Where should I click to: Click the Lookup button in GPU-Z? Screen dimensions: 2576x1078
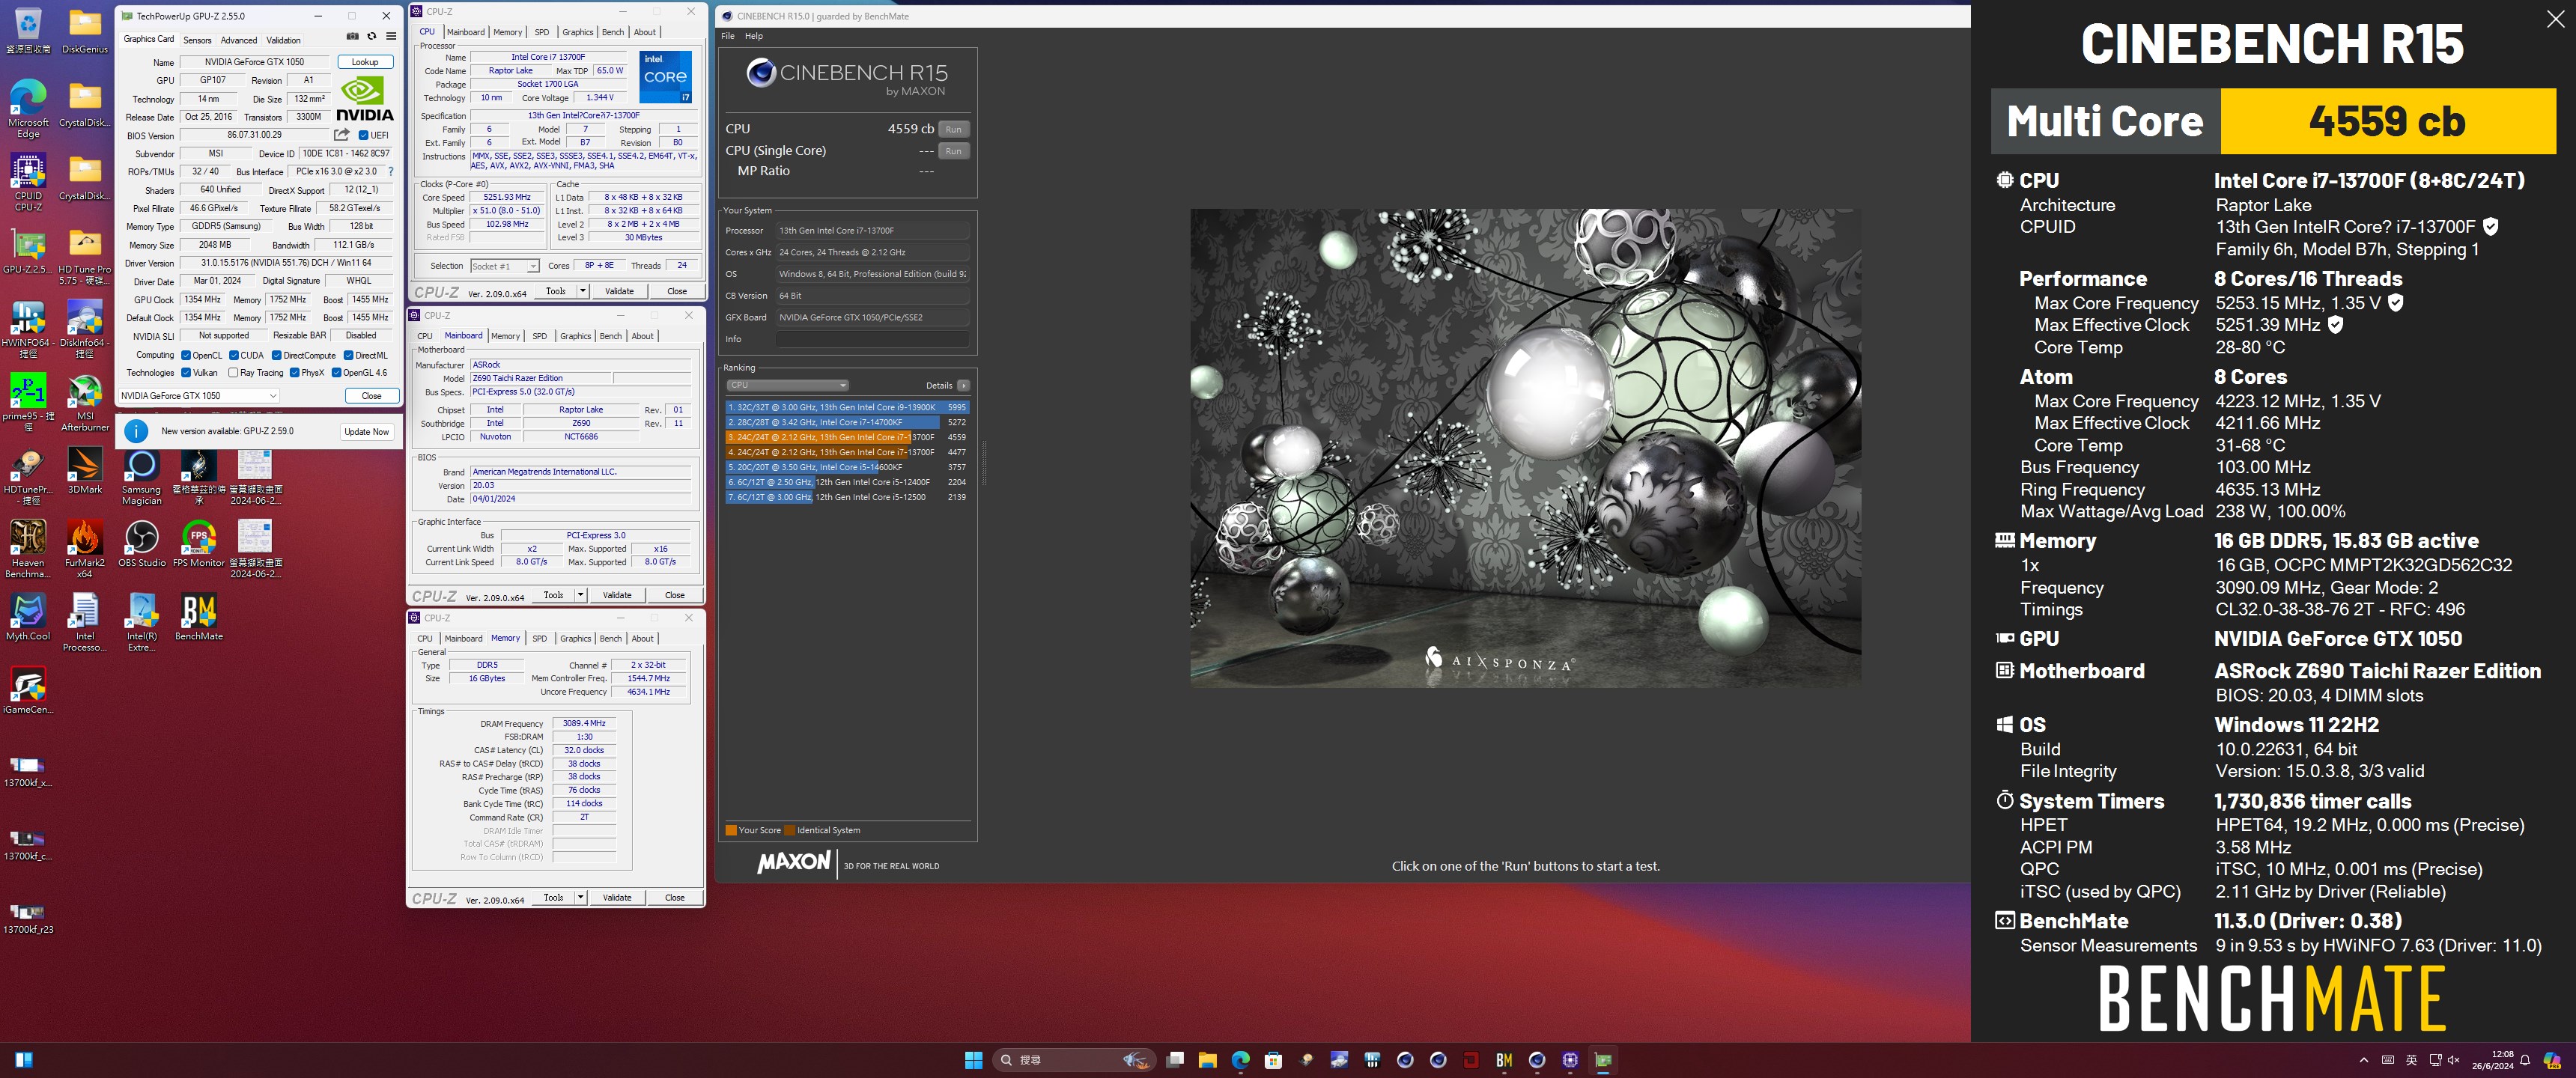click(365, 62)
